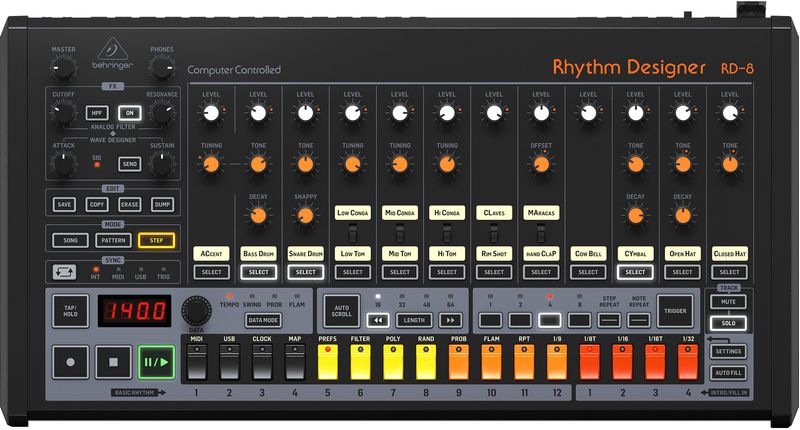Toggle track MUTE button
This screenshot has height=430, width=800.
[x=729, y=301]
